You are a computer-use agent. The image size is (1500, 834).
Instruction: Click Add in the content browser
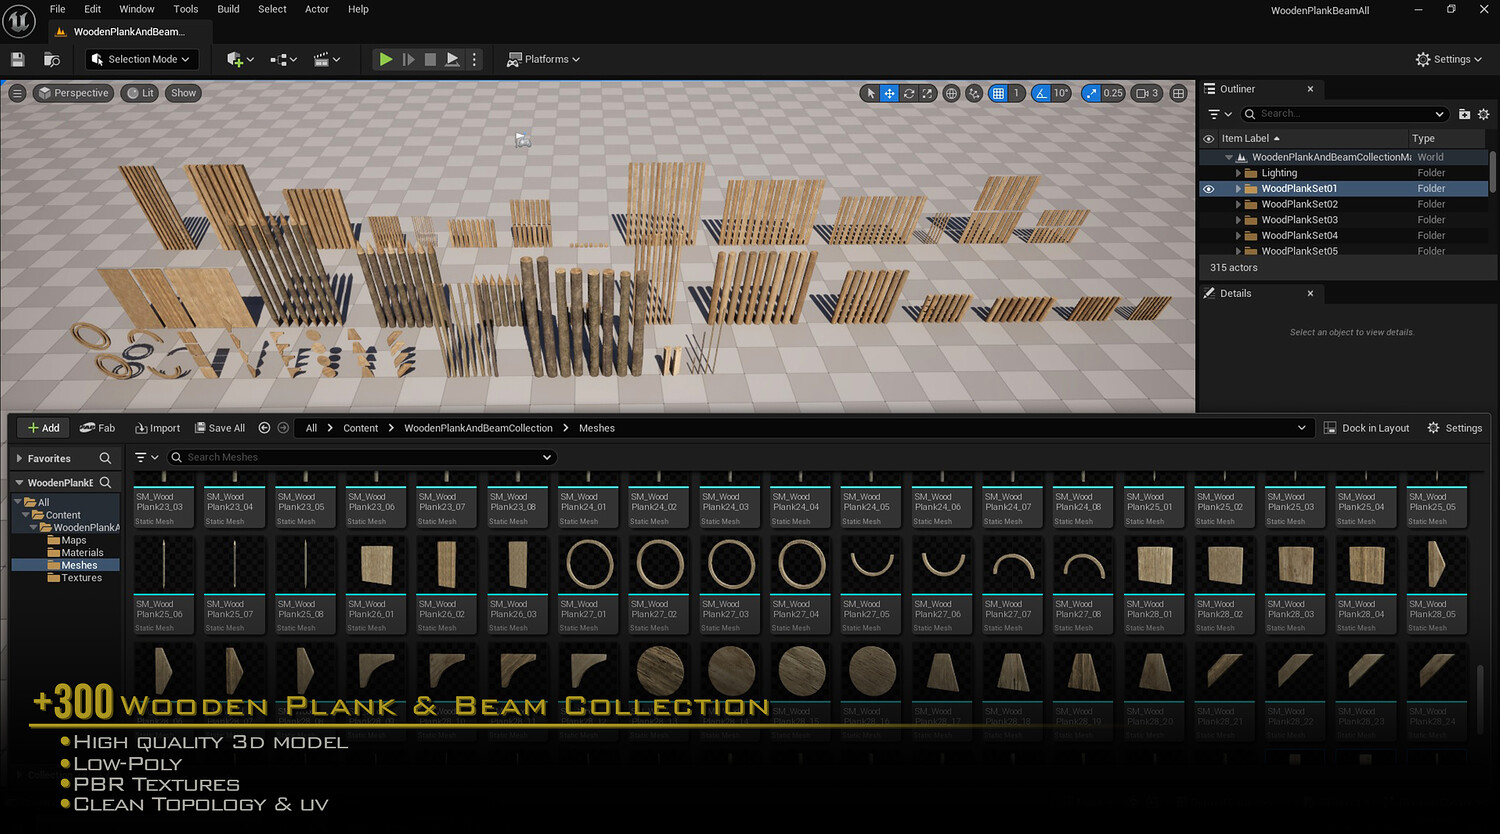point(43,428)
